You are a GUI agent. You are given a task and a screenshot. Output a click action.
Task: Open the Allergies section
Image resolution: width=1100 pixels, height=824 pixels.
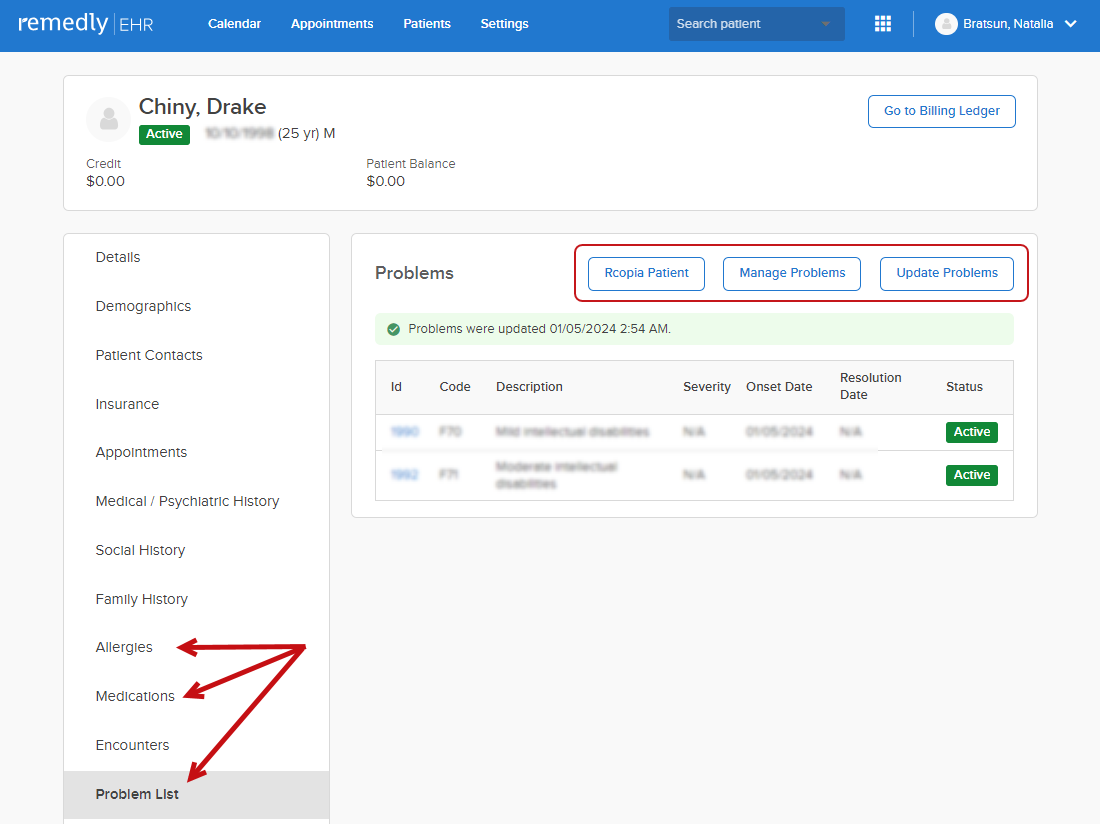(x=124, y=647)
